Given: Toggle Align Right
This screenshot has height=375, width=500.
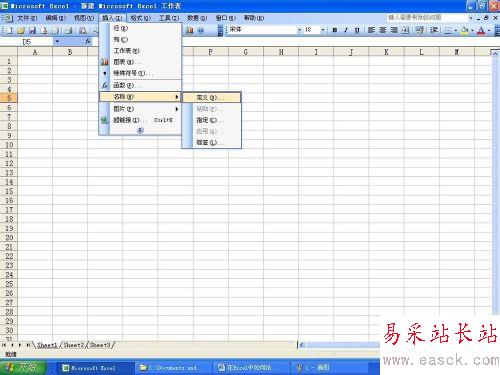Looking at the screenshot, I should pyautogui.click(x=394, y=30).
